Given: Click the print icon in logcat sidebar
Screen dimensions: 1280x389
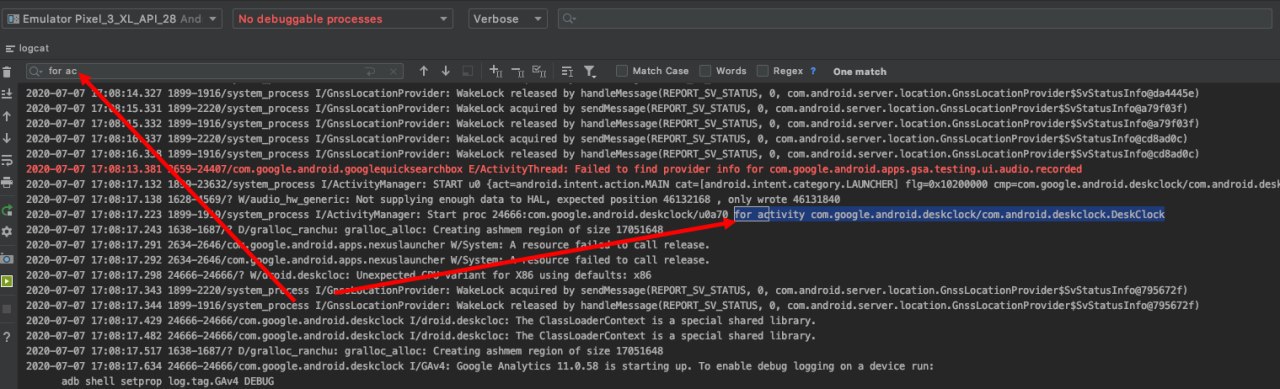Looking at the screenshot, I should pyautogui.click(x=7, y=182).
